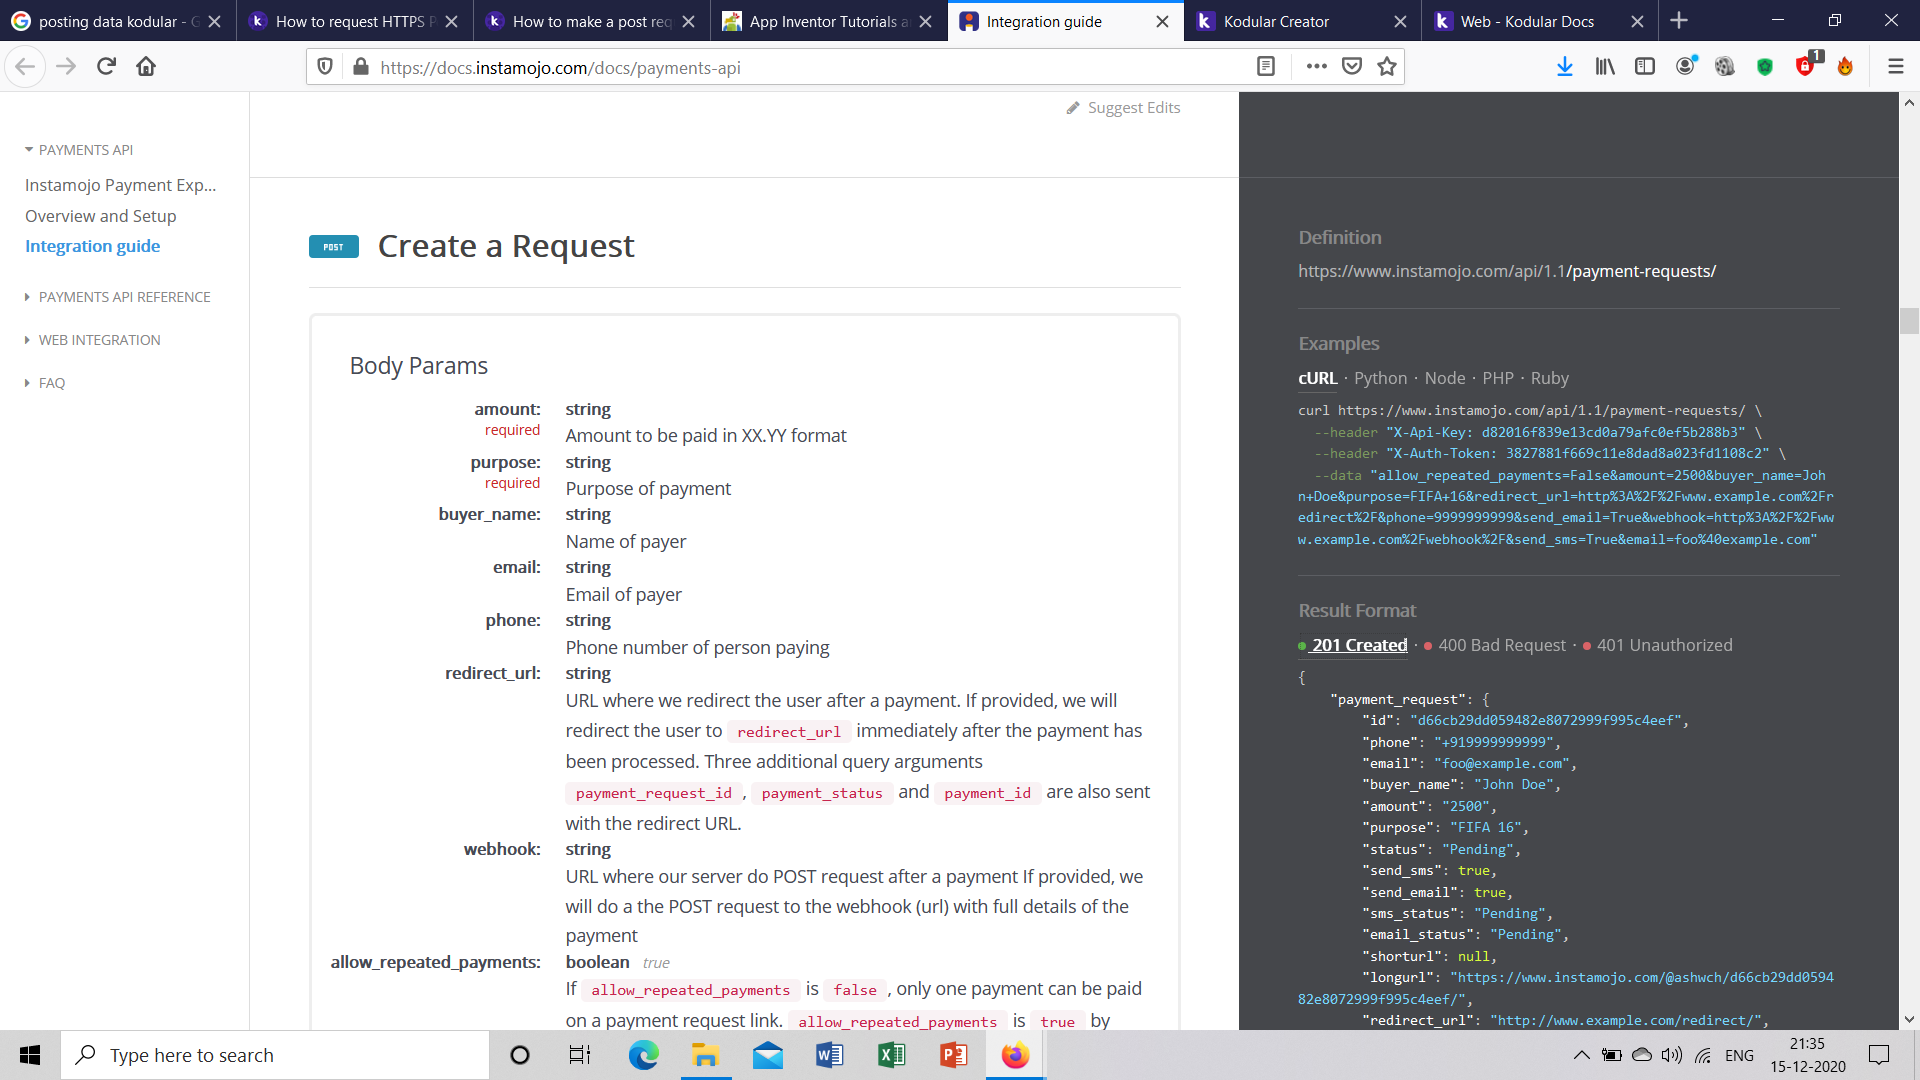Click the Firefox reload page icon
The width and height of the screenshot is (1920, 1080).
(106, 67)
